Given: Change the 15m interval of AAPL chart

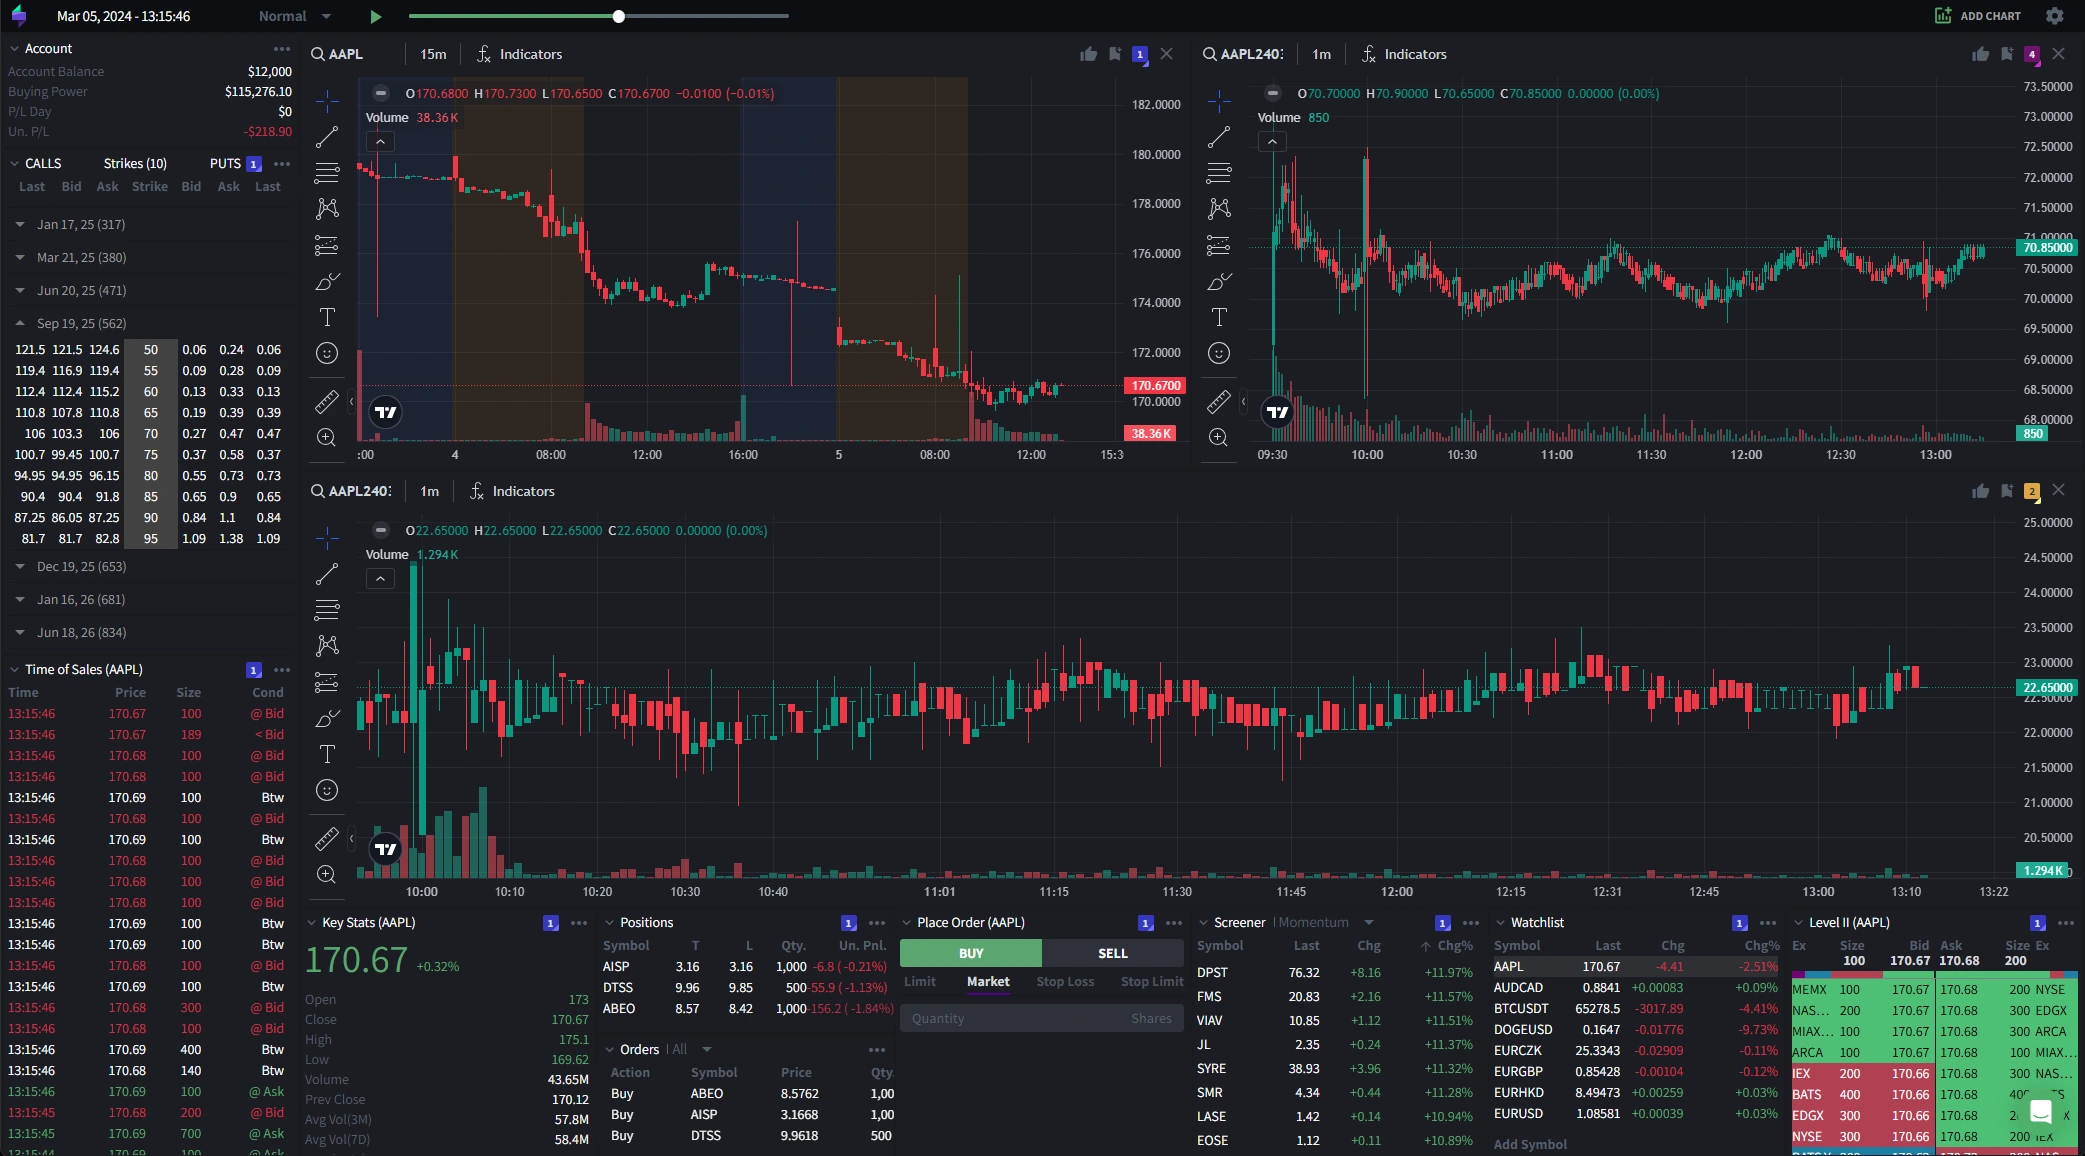Looking at the screenshot, I should coord(433,54).
